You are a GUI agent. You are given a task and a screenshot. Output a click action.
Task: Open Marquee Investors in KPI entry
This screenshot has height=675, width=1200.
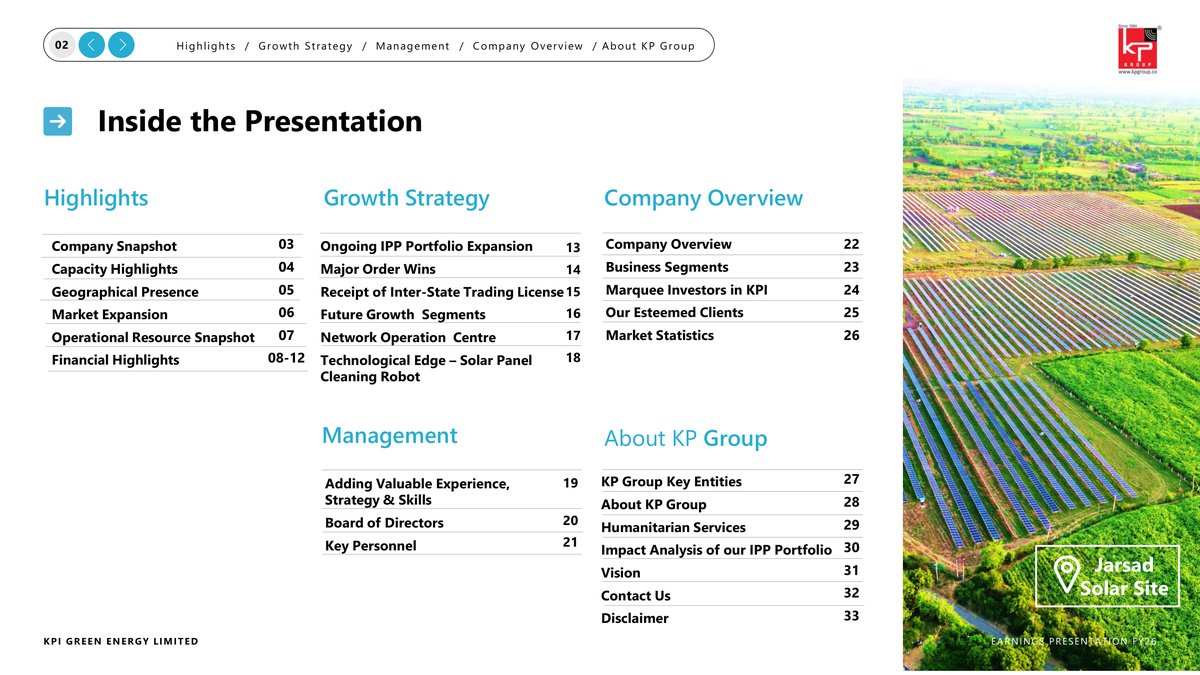click(x=686, y=290)
